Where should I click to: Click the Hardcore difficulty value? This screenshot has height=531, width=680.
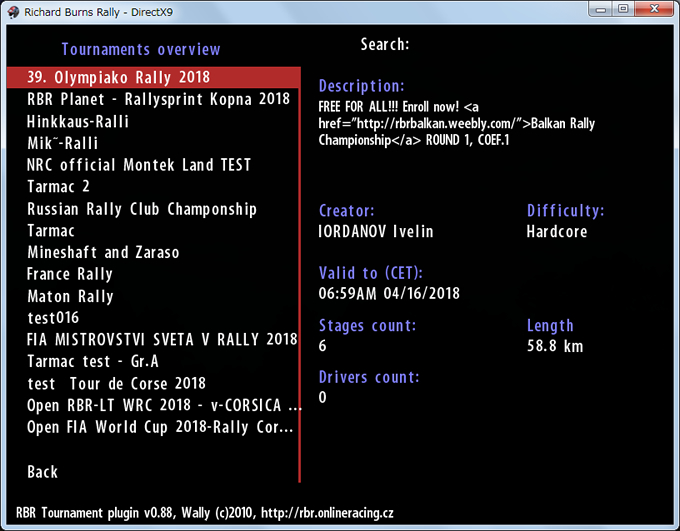(557, 232)
